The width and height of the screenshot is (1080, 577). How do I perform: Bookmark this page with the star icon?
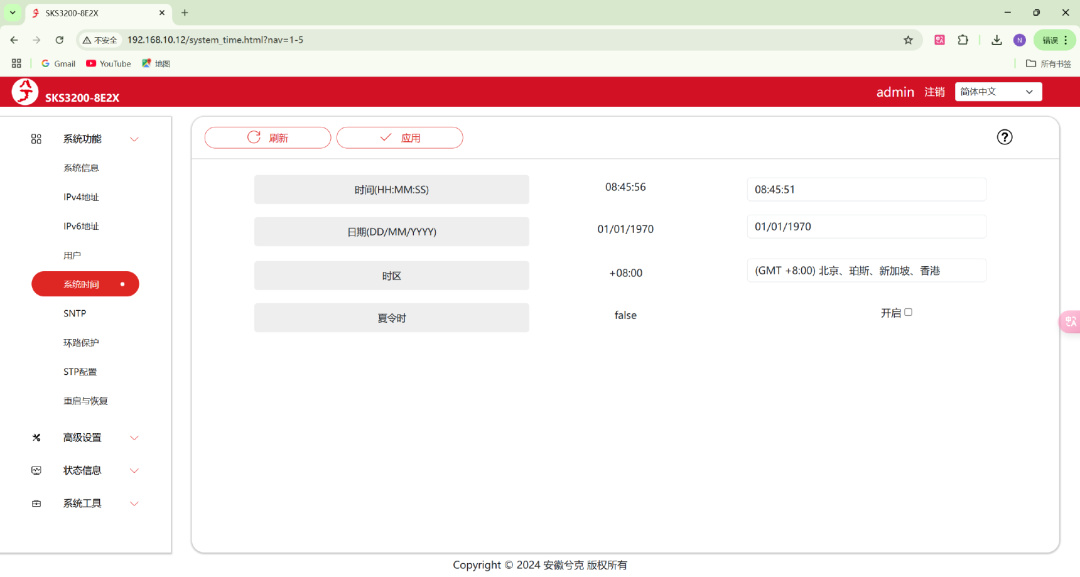pos(908,40)
